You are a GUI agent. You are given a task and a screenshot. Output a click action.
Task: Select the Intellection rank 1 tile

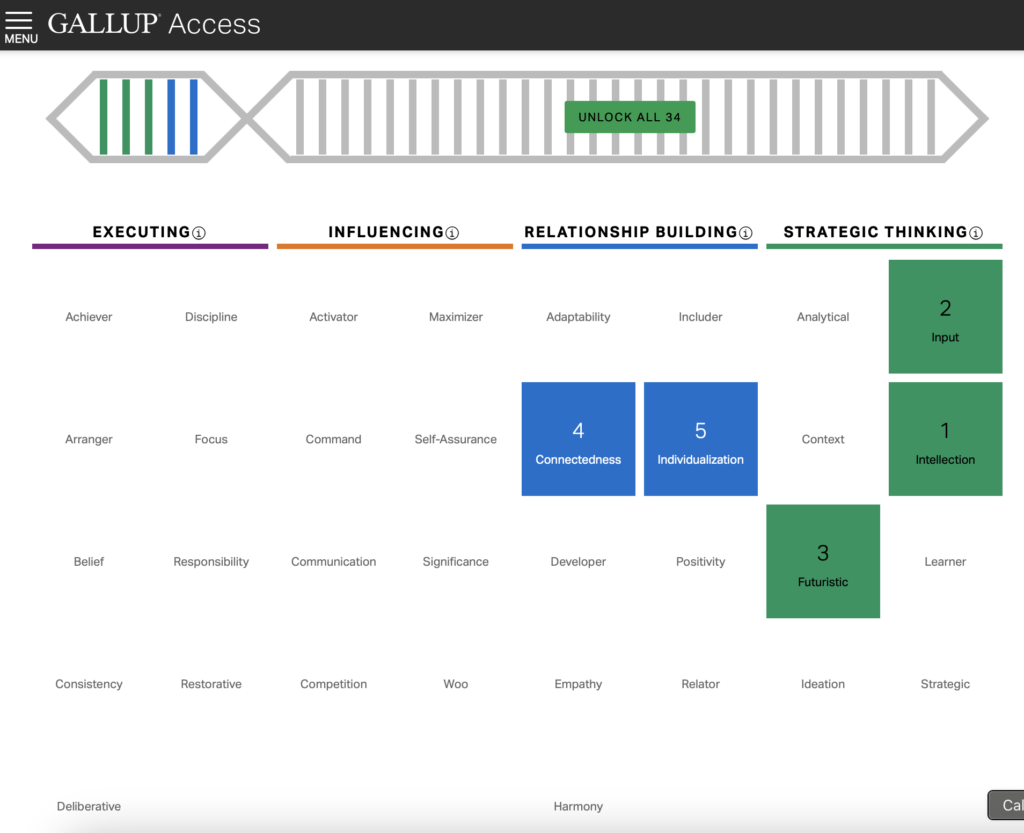pos(945,439)
